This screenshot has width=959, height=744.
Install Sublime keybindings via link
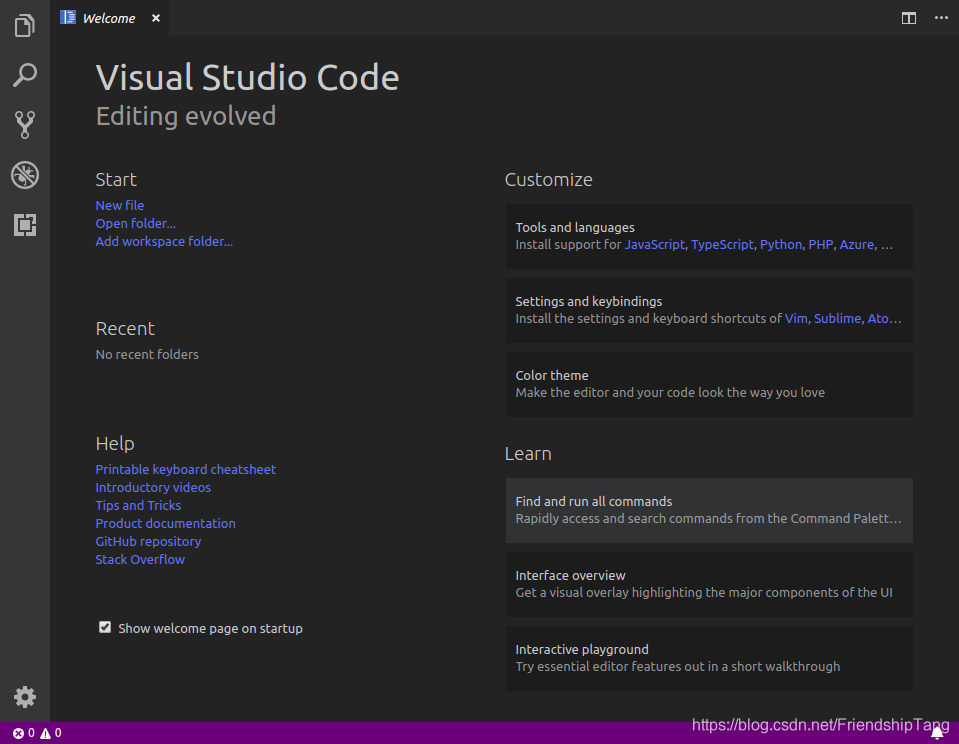(x=837, y=319)
